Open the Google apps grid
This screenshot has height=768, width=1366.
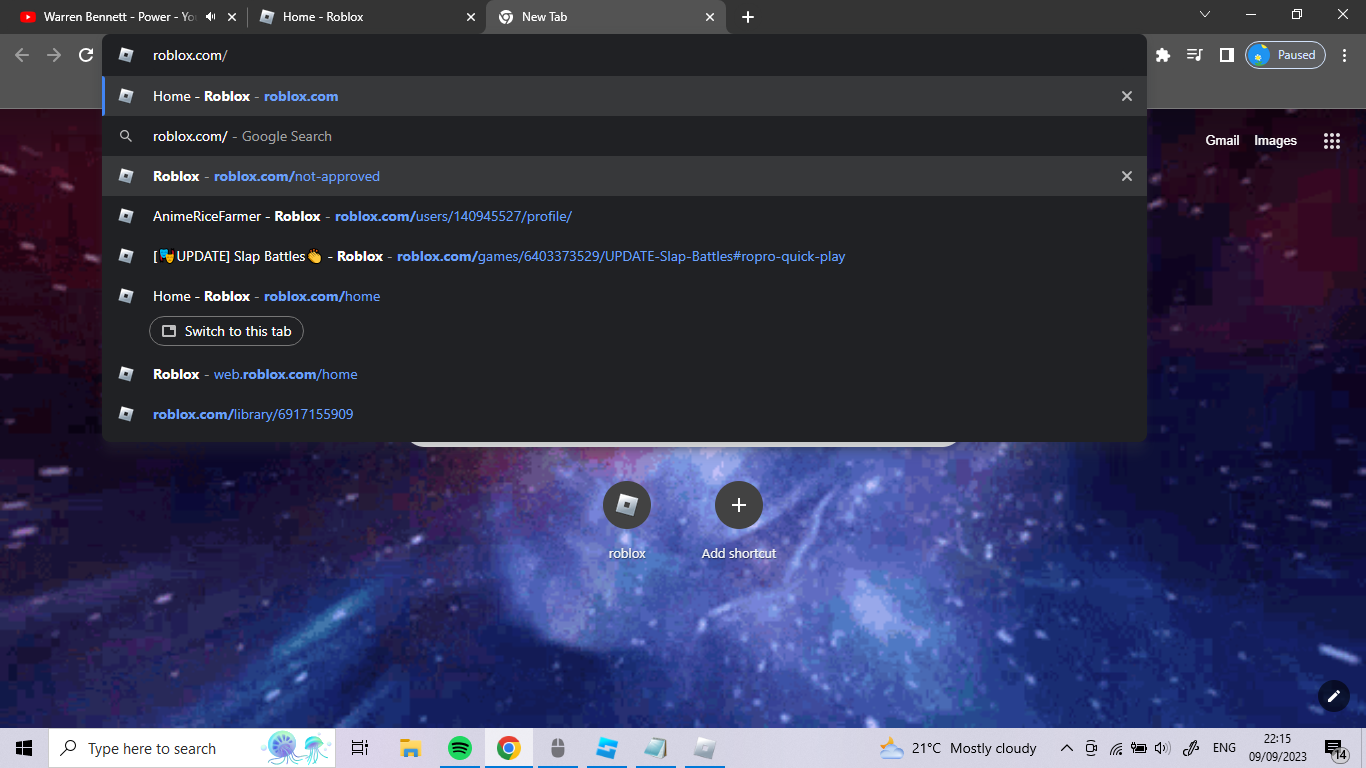click(x=1332, y=141)
